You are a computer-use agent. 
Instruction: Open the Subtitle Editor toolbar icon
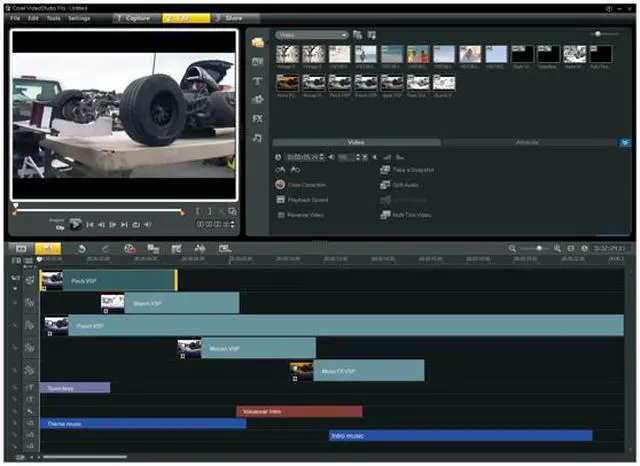pyautogui.click(x=225, y=249)
